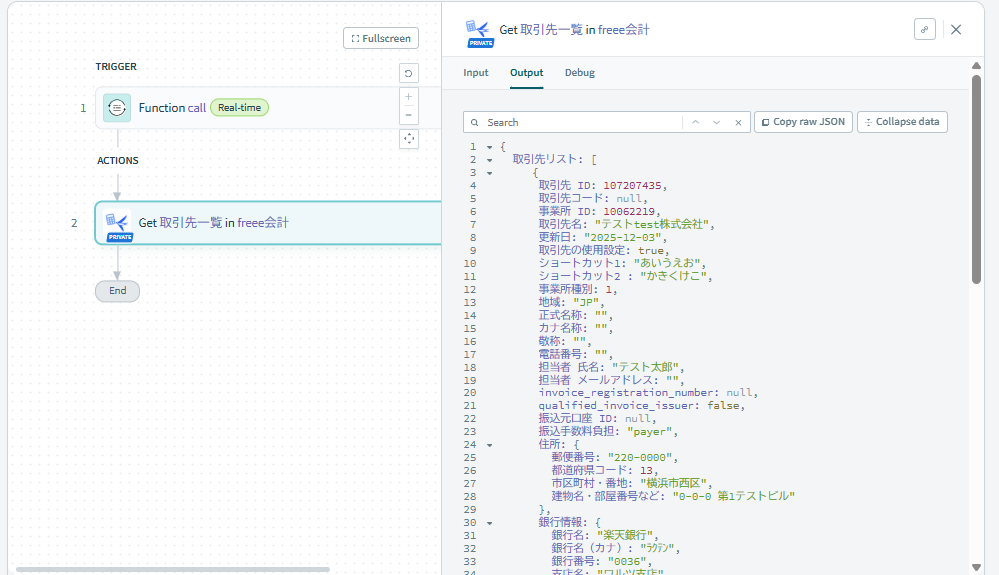Clear the search with the x icon
Screen dimensions: 999x575
[x=738, y=122]
